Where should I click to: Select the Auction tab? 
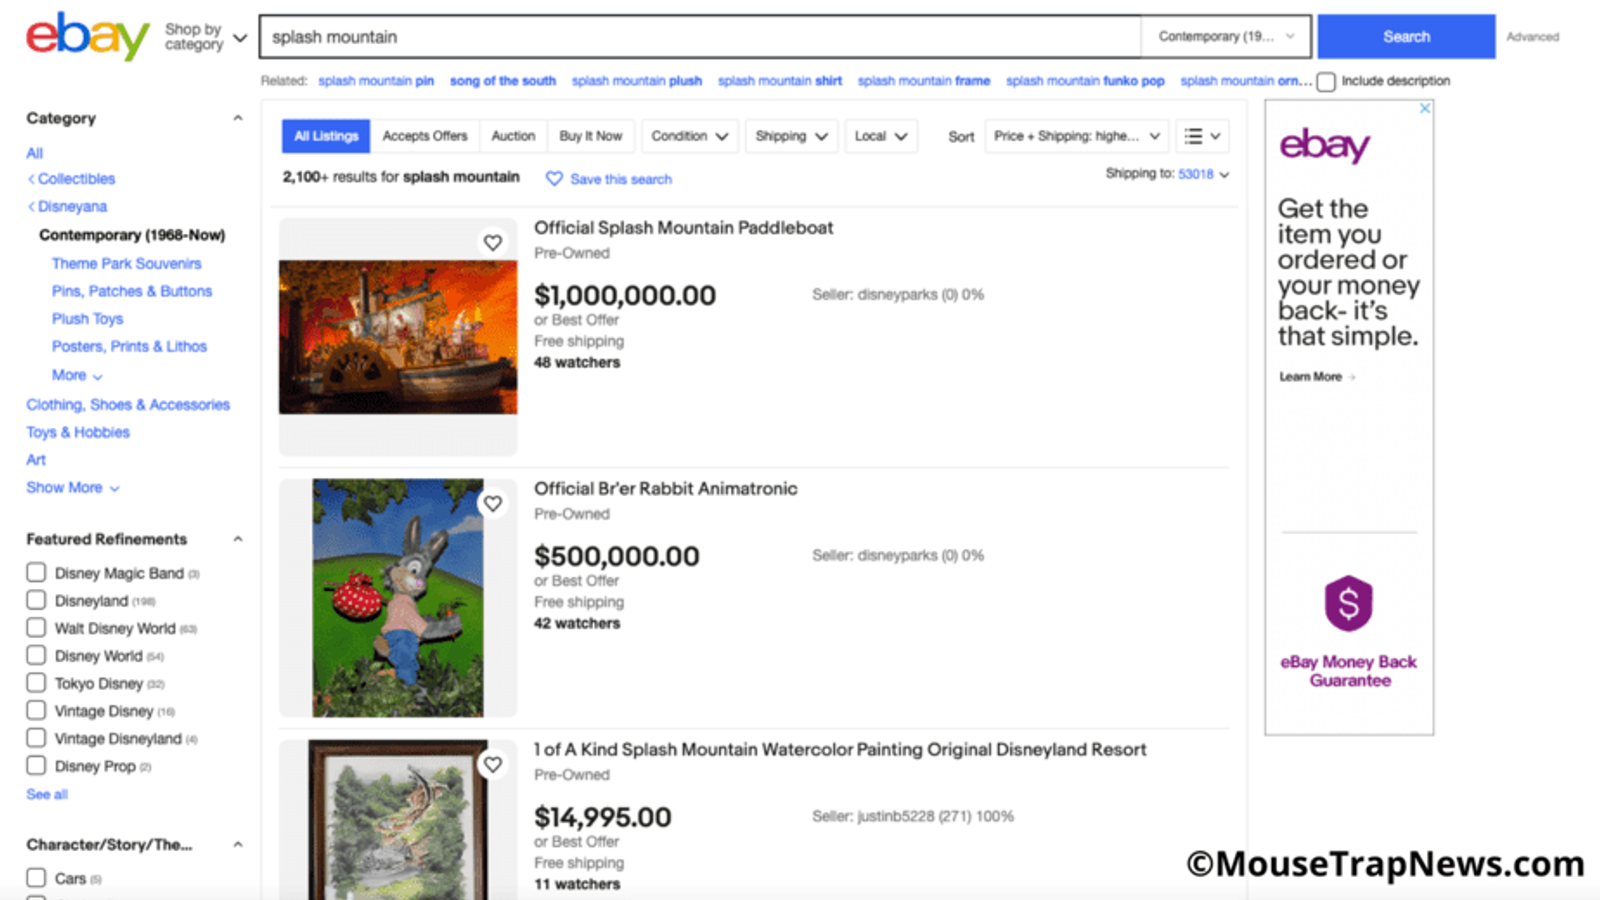pos(513,136)
